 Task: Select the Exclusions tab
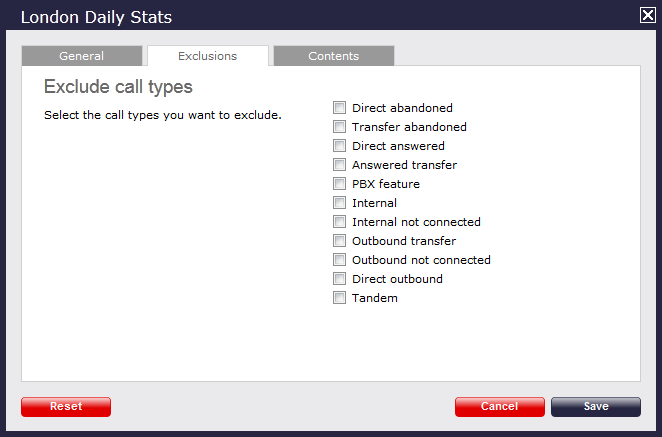point(207,56)
